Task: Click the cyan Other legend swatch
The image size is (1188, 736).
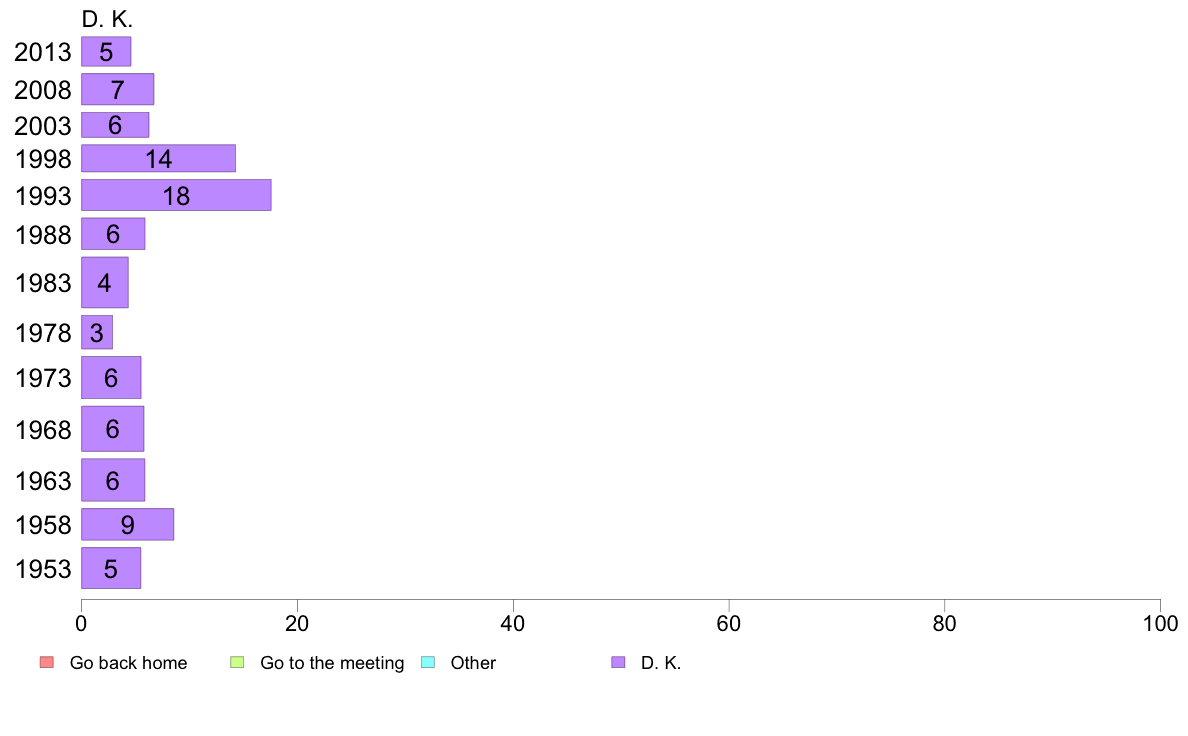Action: click(x=428, y=662)
